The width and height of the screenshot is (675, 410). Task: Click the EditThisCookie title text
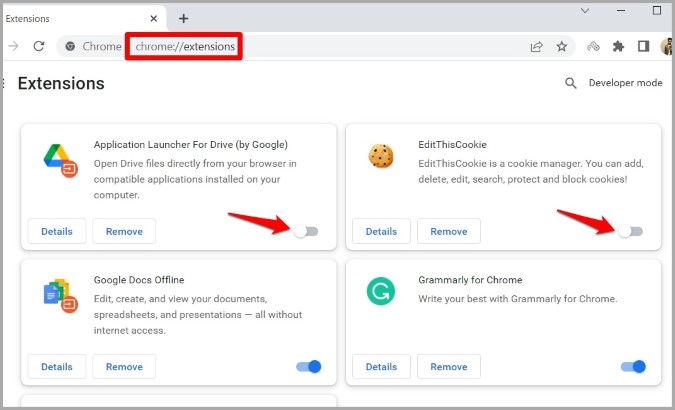[x=452, y=144]
